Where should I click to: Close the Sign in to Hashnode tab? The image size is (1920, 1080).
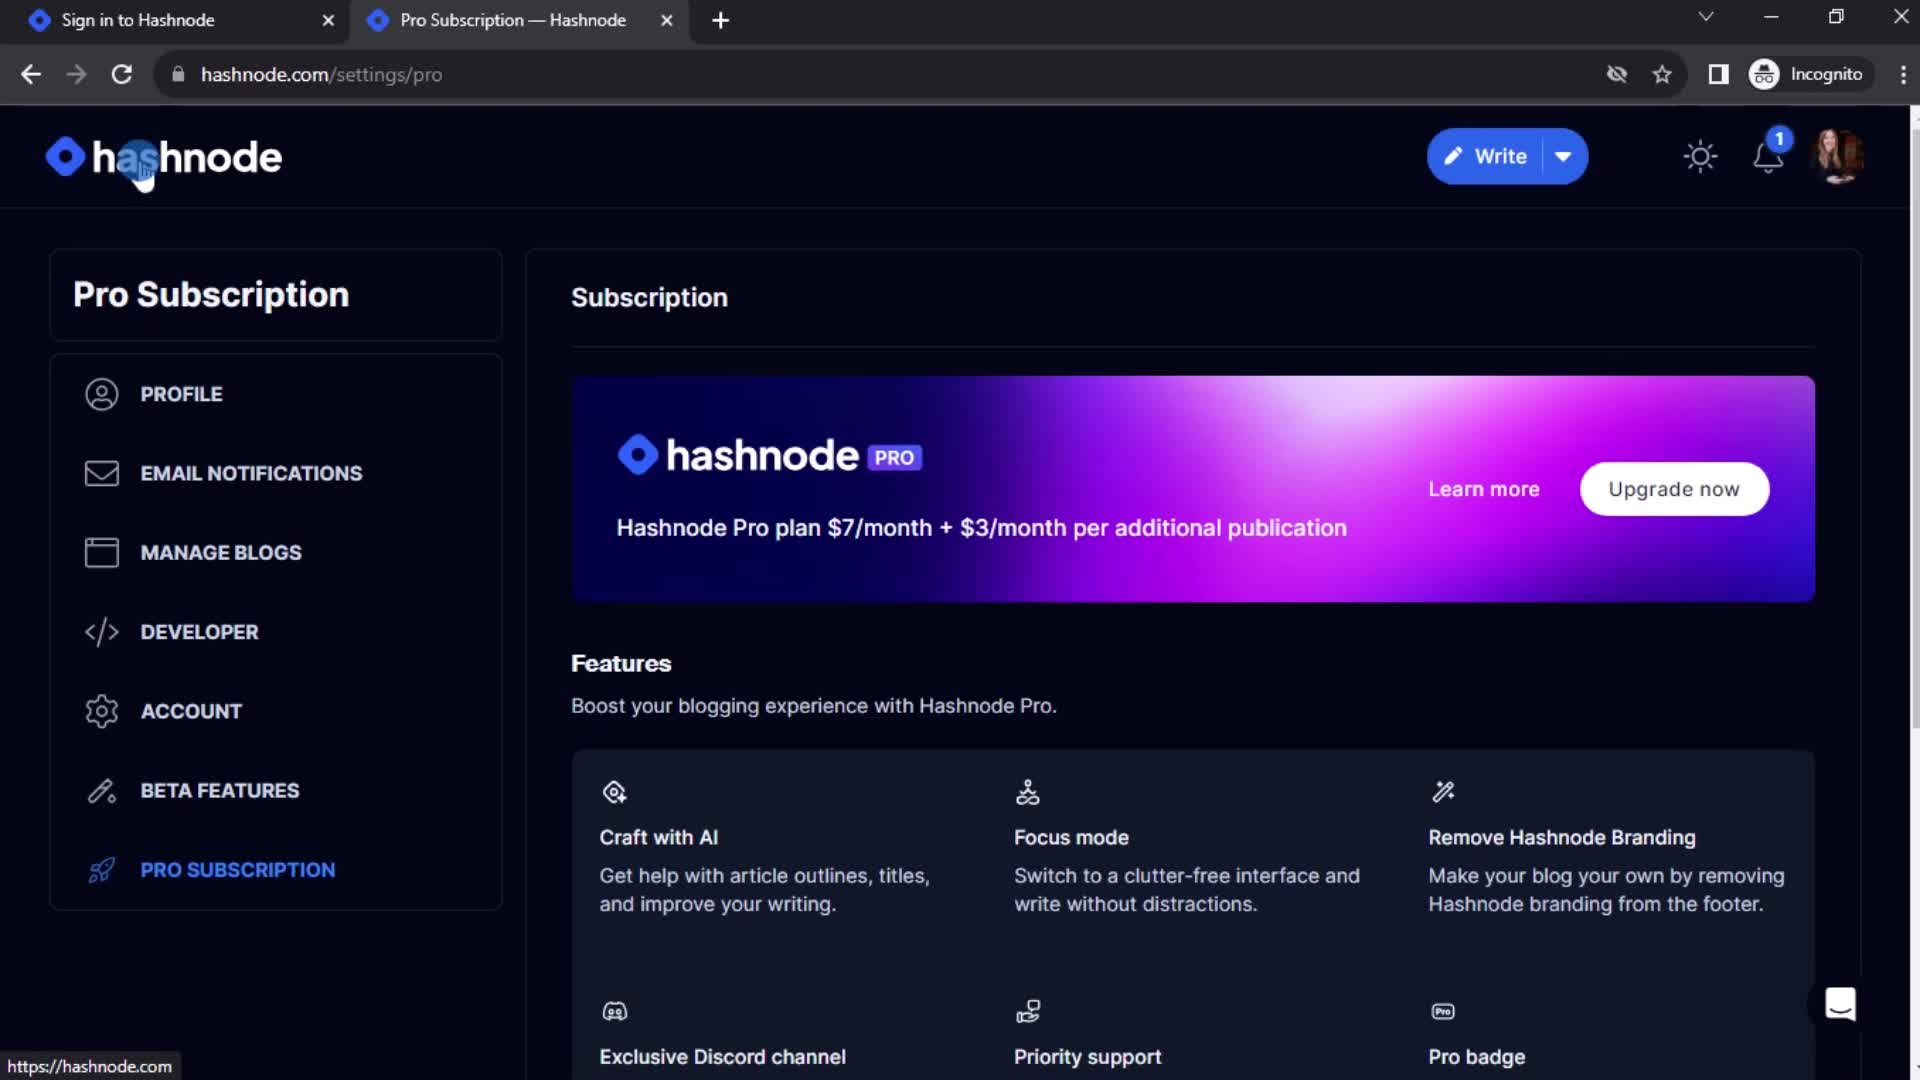click(x=328, y=20)
